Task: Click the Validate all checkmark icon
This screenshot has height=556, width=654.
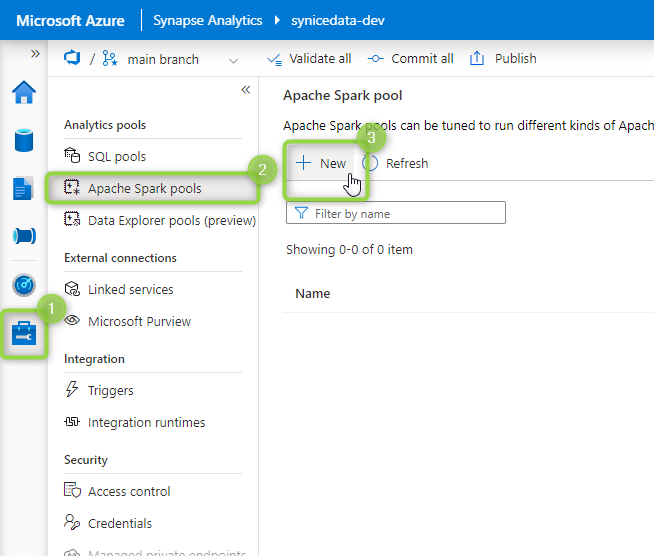Action: click(x=274, y=60)
